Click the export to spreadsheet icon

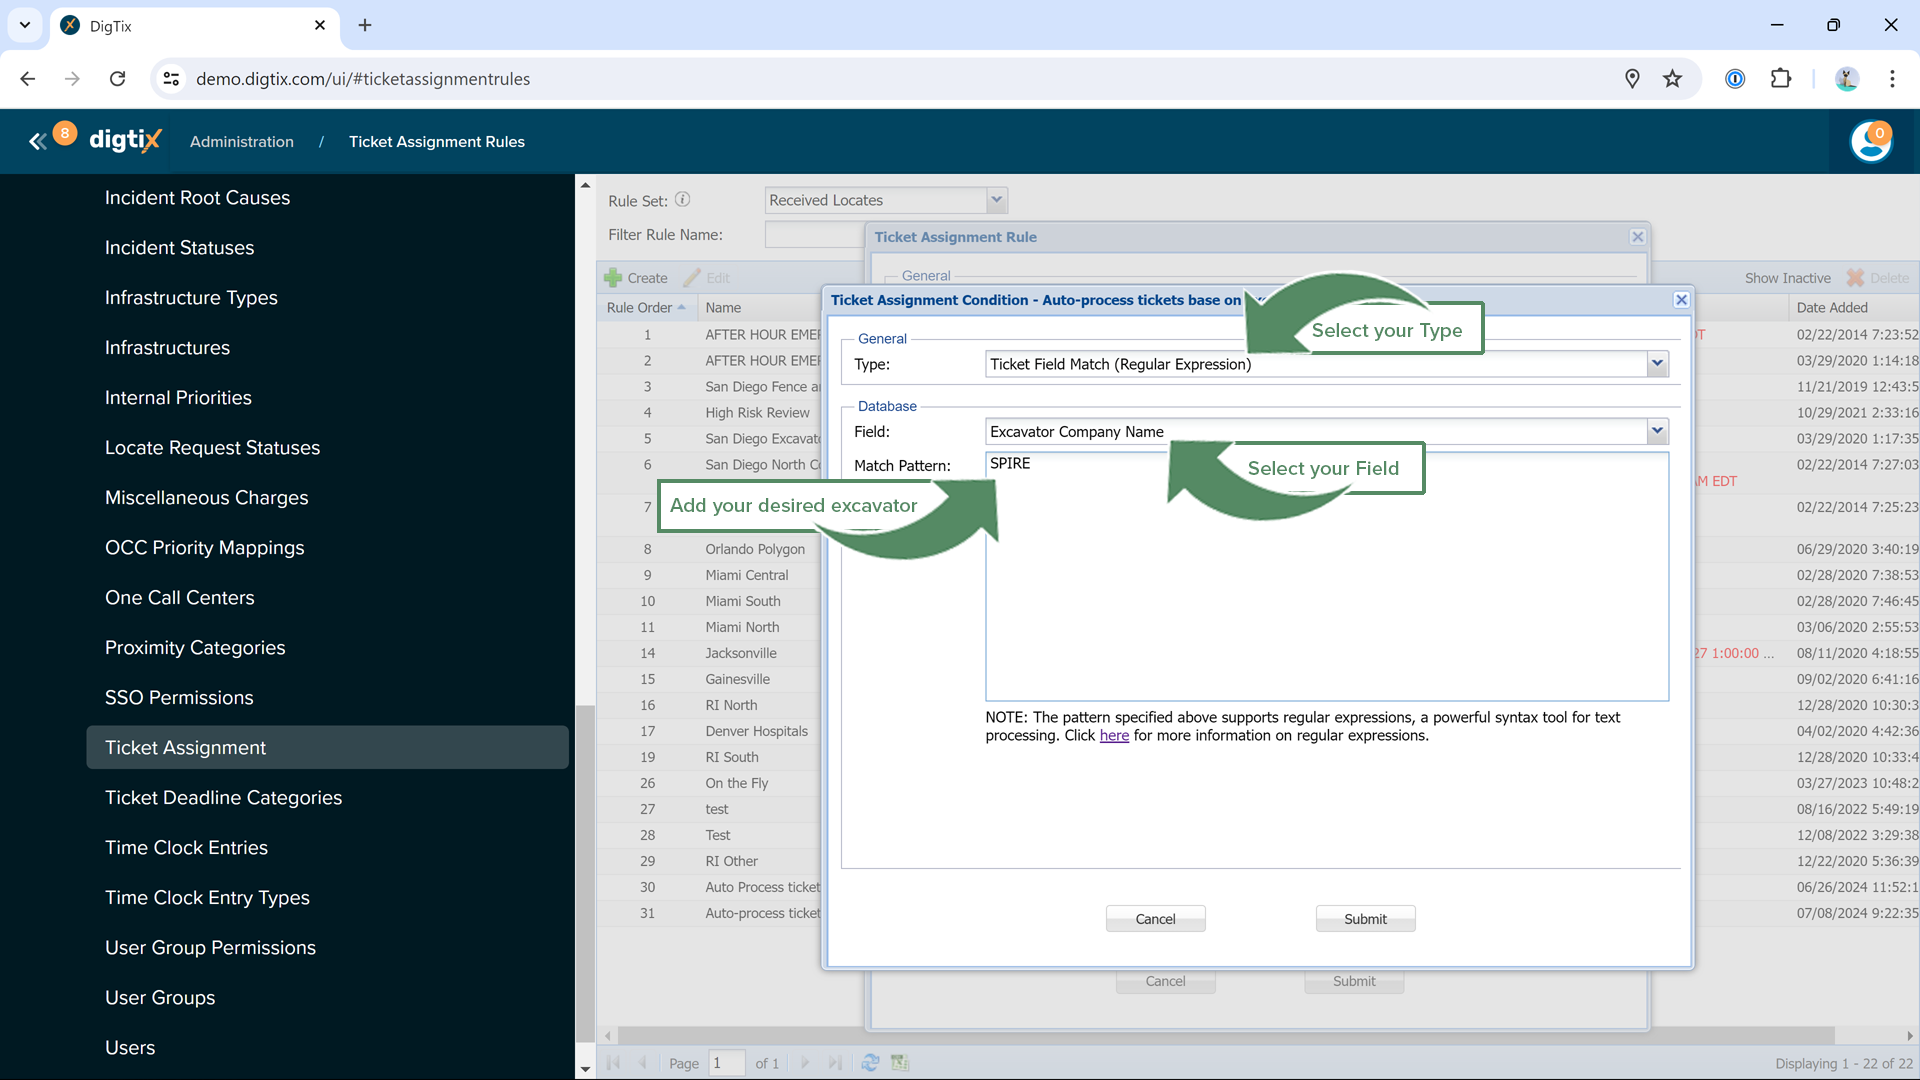click(900, 1063)
